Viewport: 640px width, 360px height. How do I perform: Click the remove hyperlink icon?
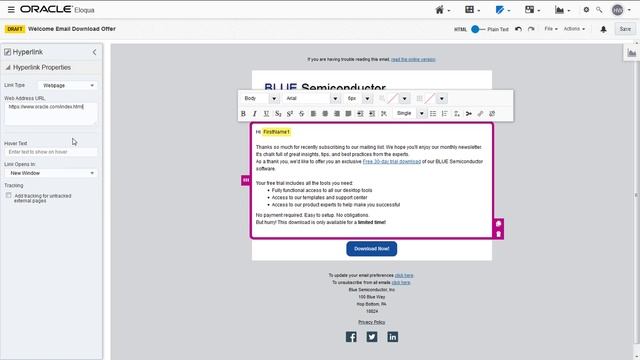492,113
